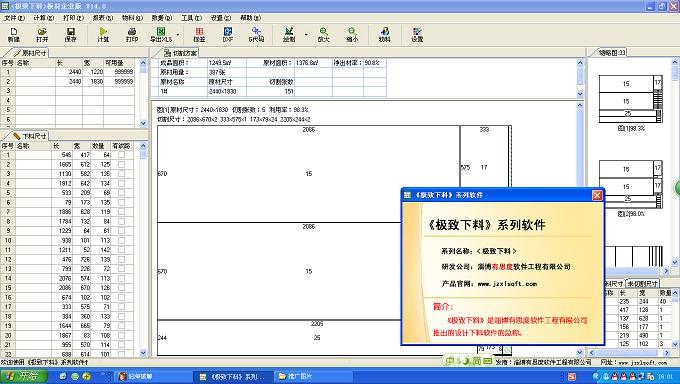
Task: Open 推广图片 folder on the taskbar
Action: 314,376
